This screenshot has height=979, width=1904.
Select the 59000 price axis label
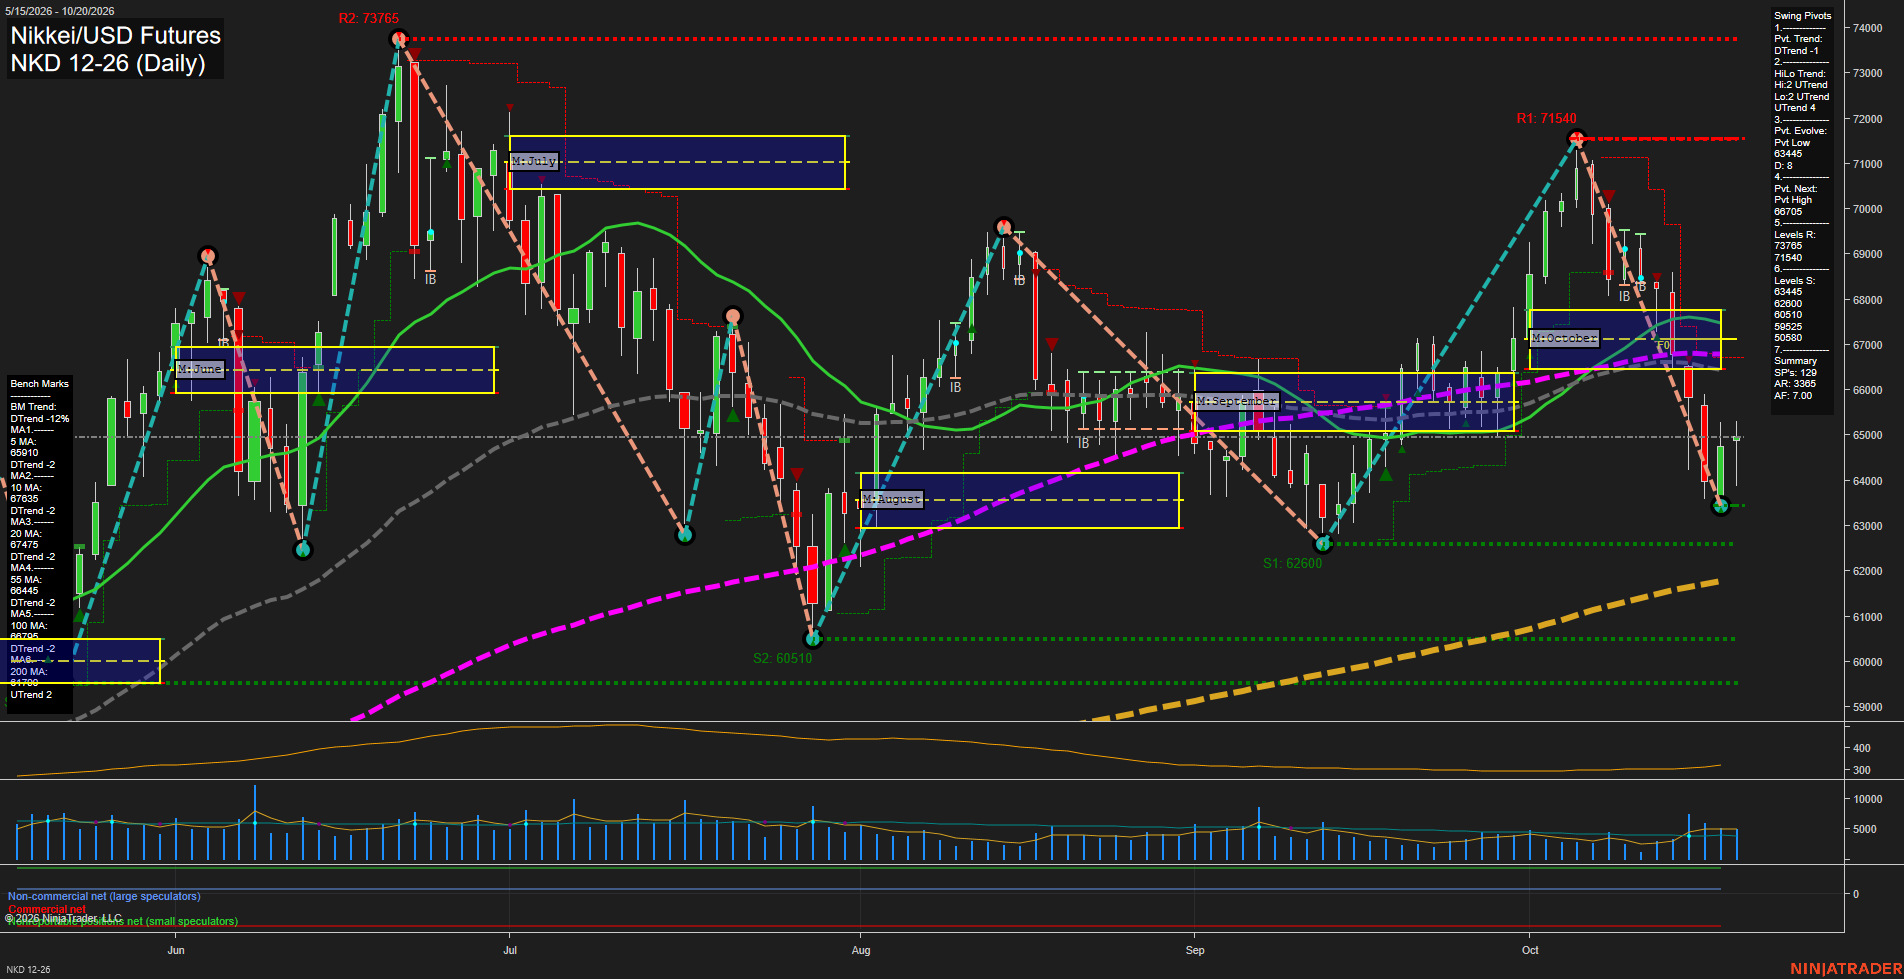[x=1868, y=707]
